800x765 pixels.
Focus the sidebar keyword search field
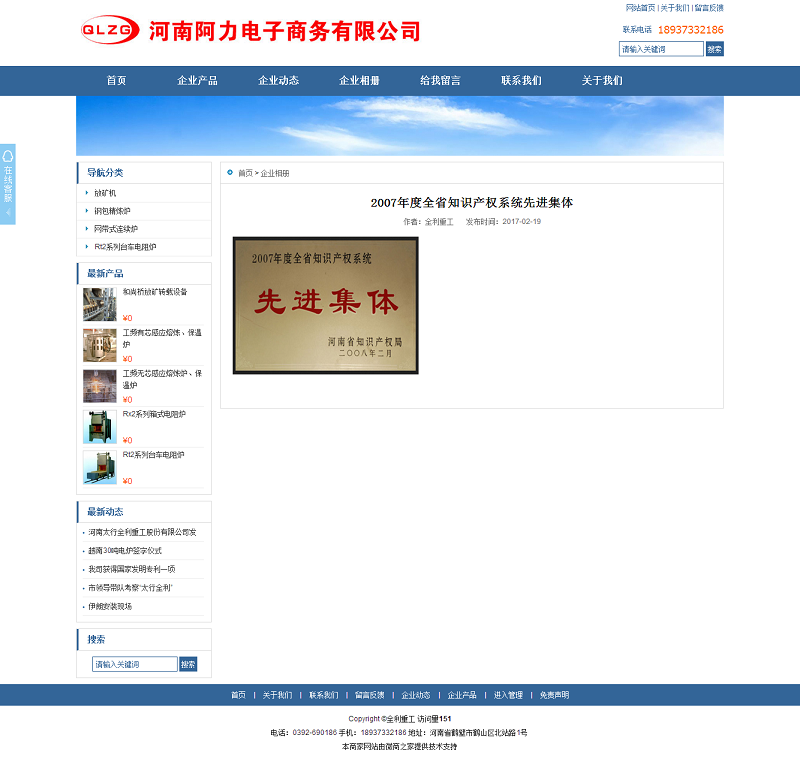[135, 664]
